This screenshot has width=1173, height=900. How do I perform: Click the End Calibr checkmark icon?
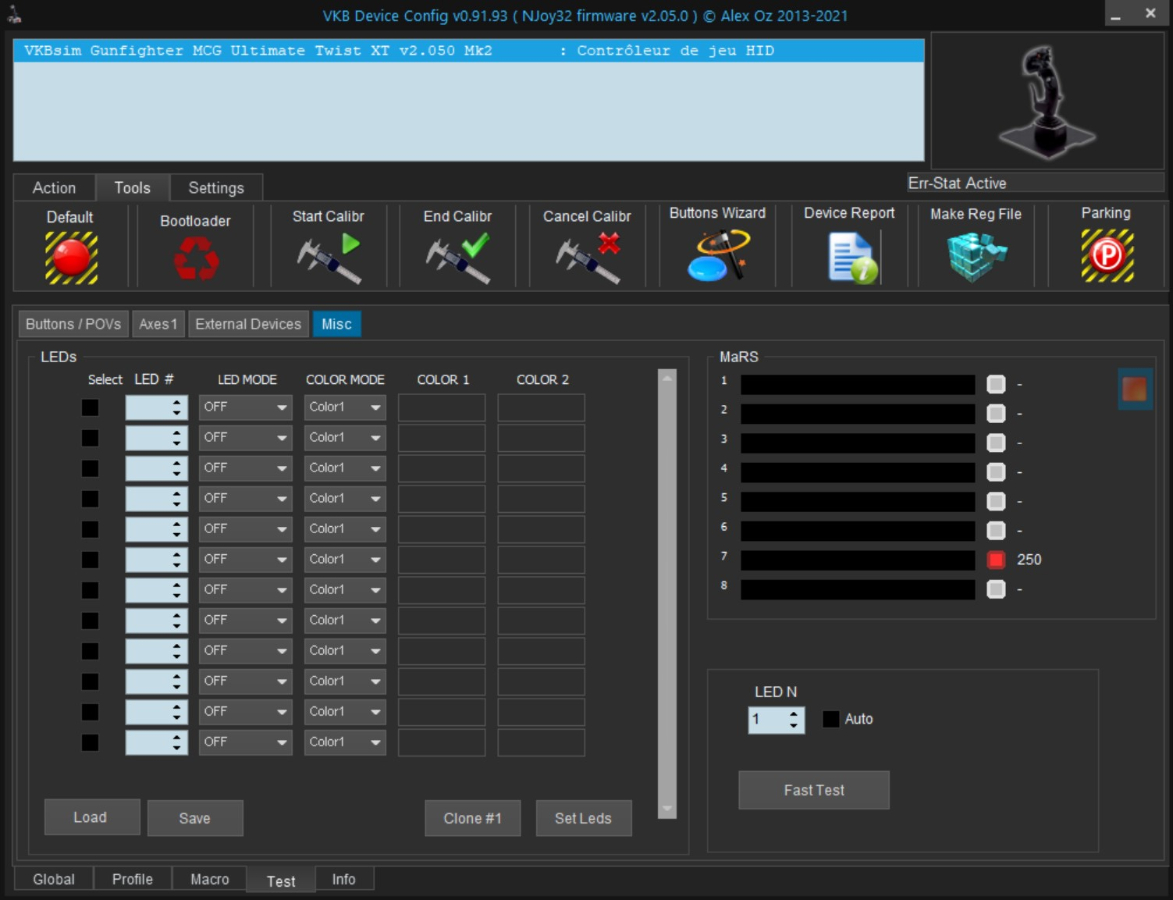point(457,258)
